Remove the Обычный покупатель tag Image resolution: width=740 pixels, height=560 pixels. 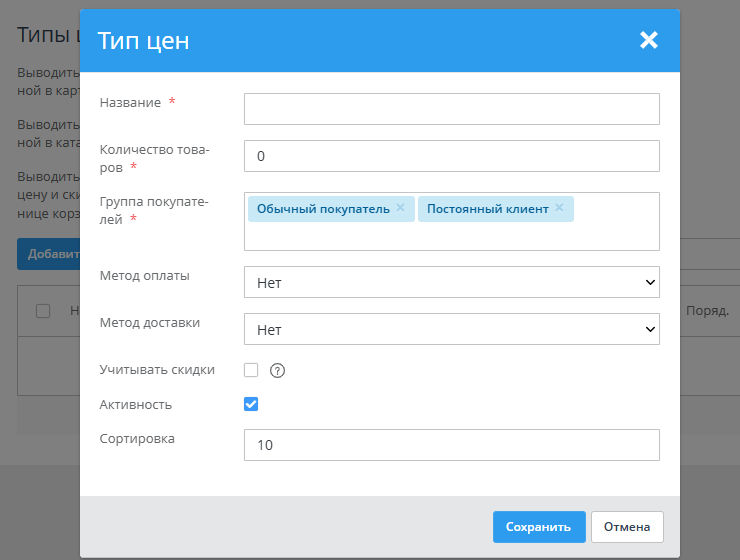pos(400,208)
